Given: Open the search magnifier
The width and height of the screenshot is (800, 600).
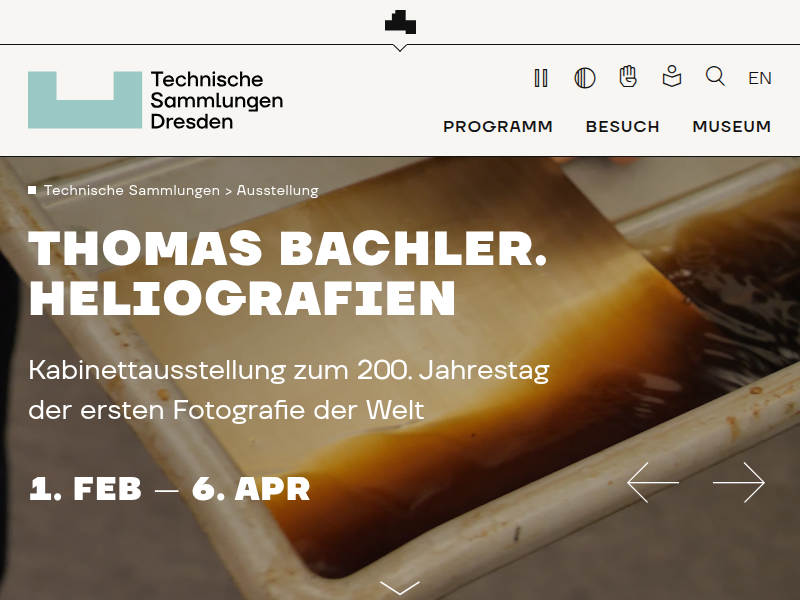Looking at the screenshot, I should pos(715,77).
